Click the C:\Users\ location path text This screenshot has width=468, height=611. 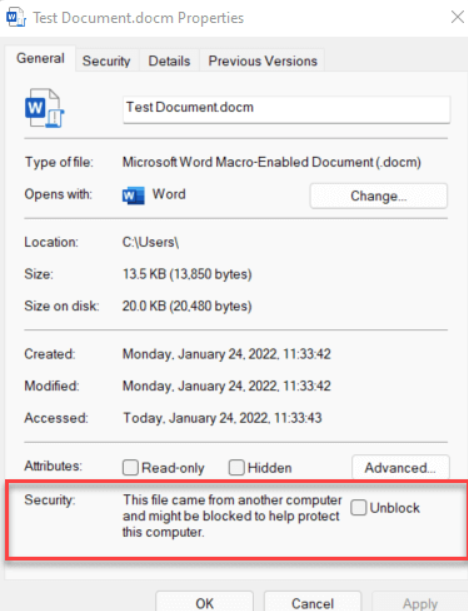150,242
